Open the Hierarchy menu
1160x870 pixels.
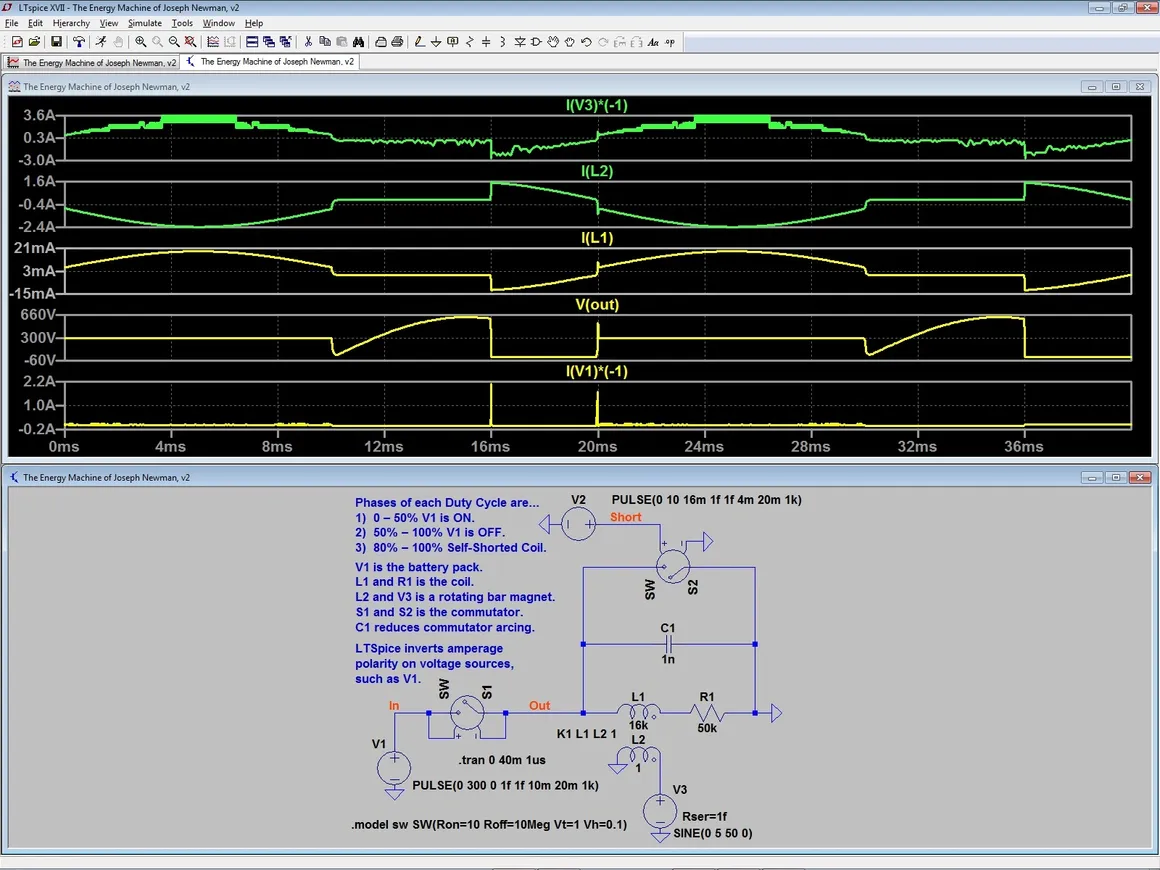coord(71,23)
